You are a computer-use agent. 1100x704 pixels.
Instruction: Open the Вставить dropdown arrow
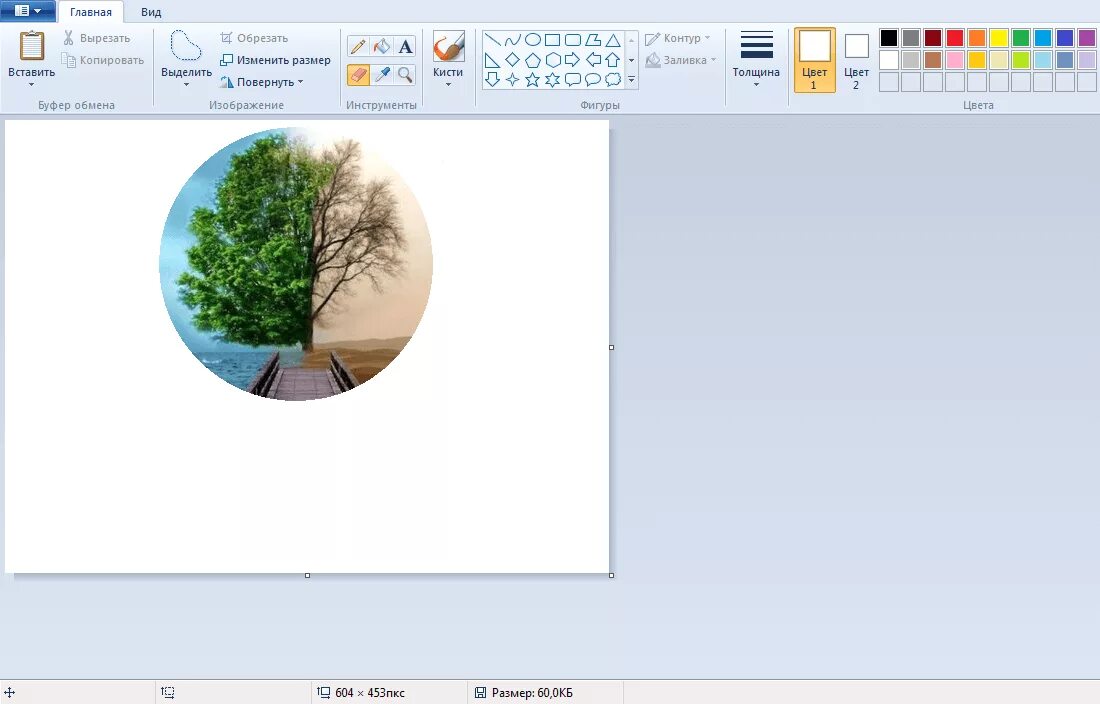tap(32, 85)
